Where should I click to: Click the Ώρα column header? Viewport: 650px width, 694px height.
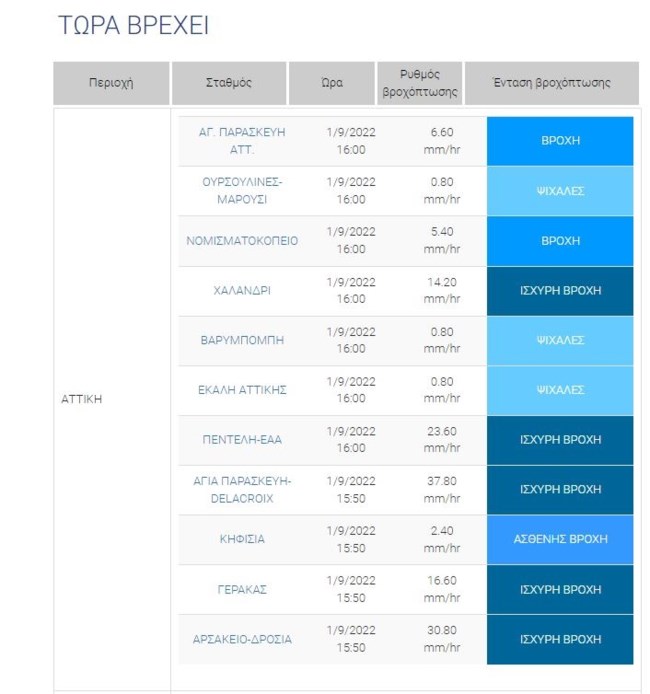[332, 83]
